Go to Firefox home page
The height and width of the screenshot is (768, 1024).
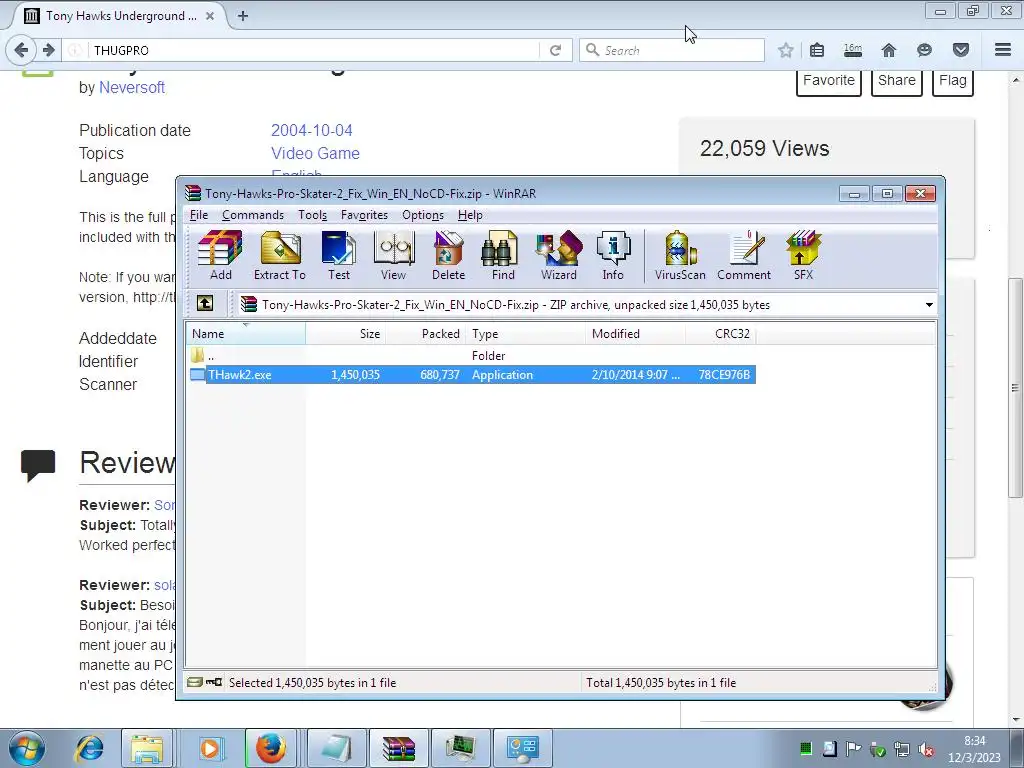tap(889, 50)
